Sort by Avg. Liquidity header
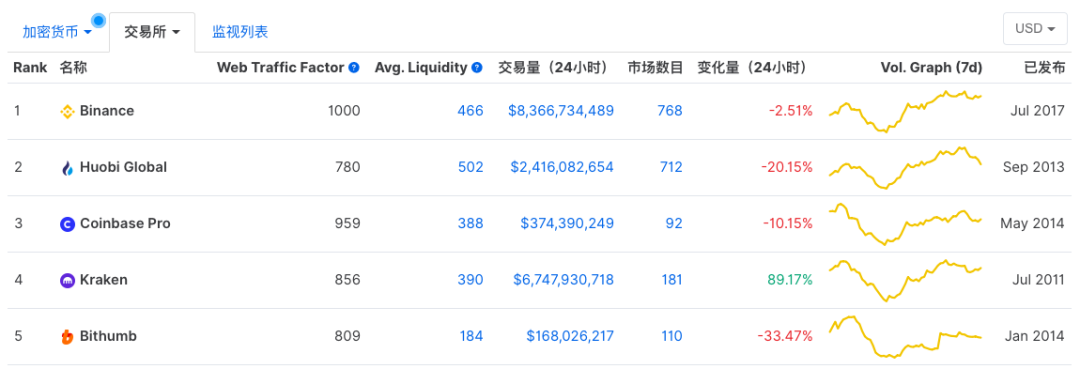Screen dimensions: 1080x369 pyautogui.click(x=421, y=67)
